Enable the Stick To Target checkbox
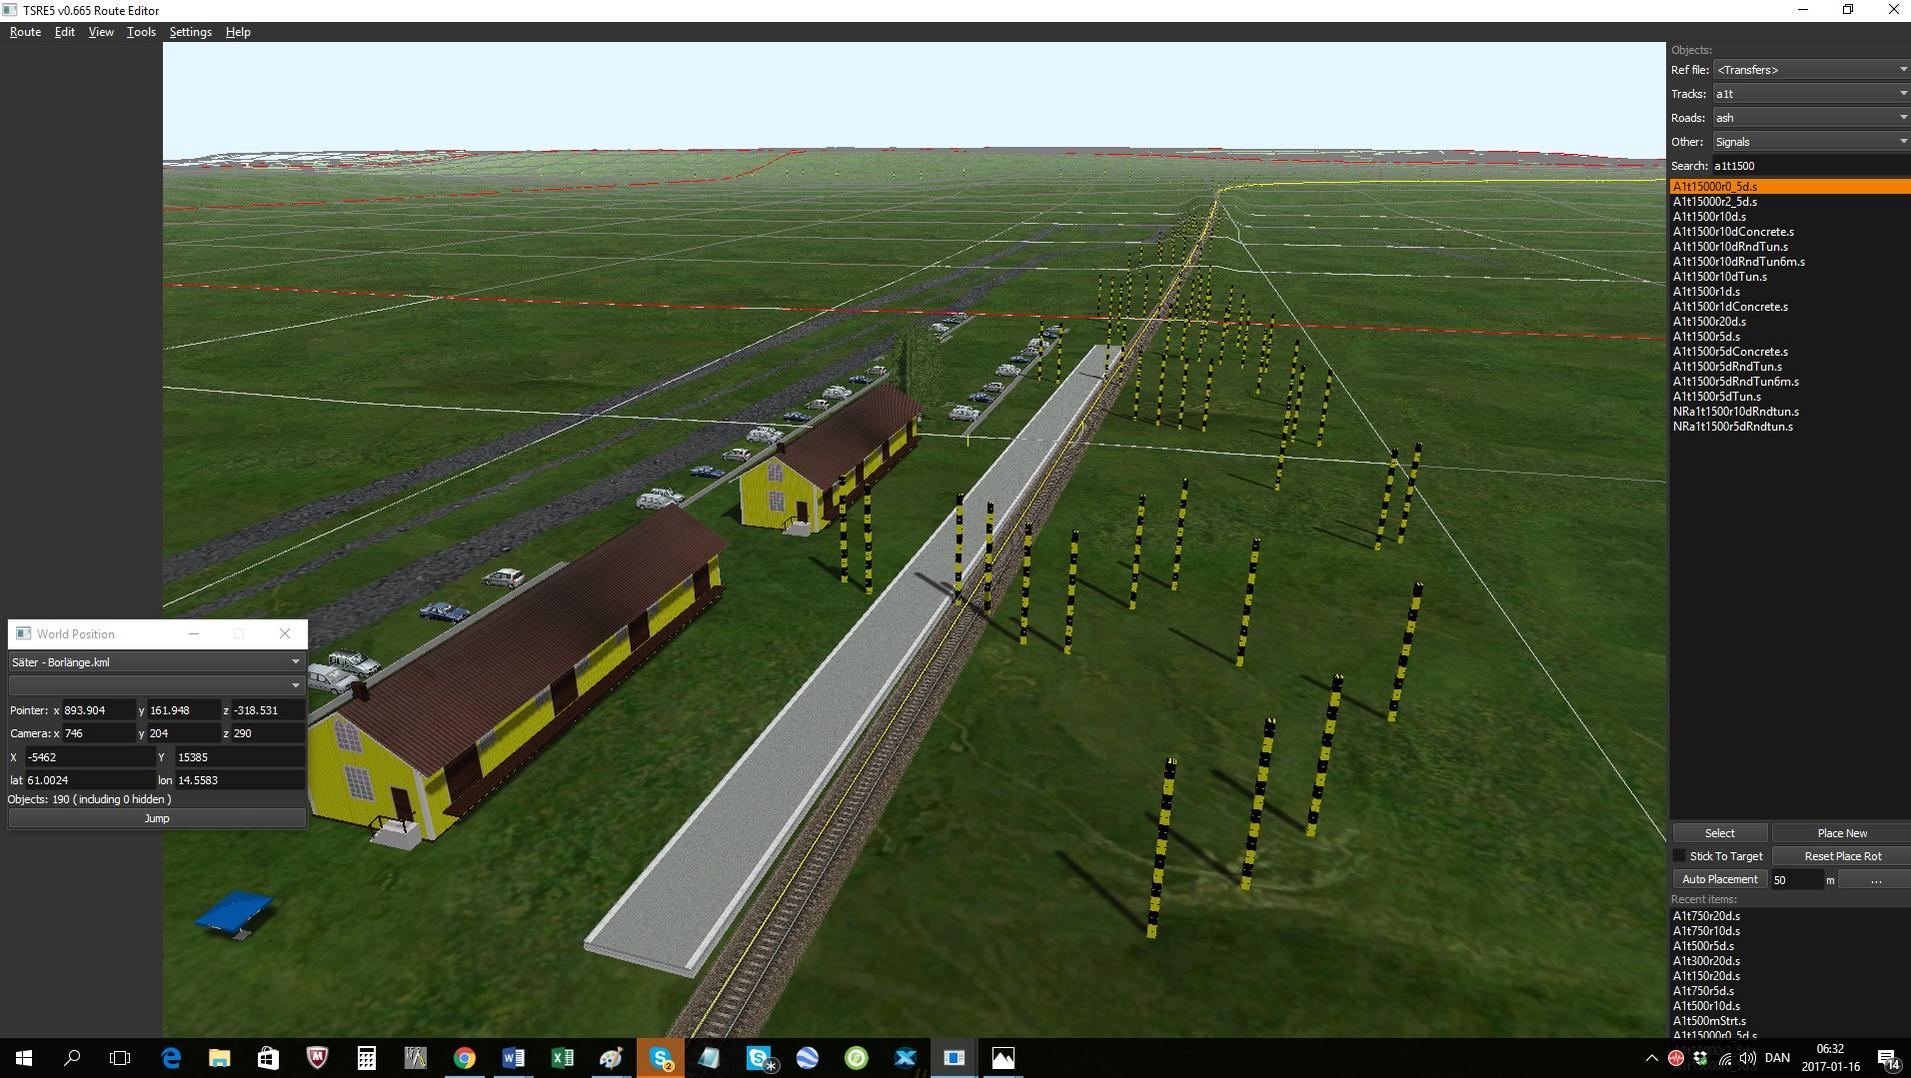 [1680, 856]
